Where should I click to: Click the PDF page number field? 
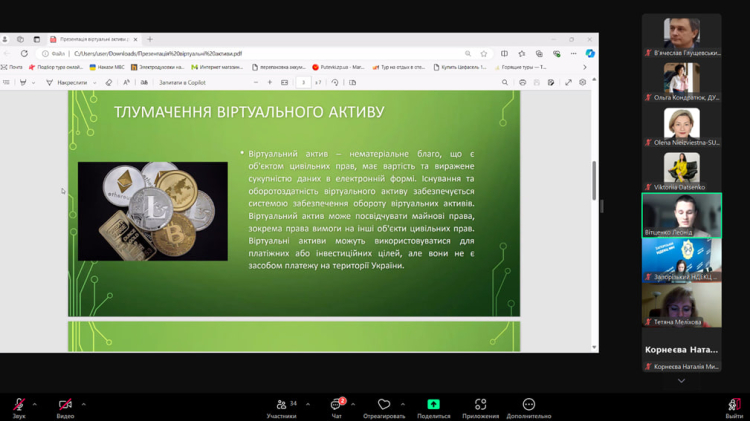click(x=302, y=82)
